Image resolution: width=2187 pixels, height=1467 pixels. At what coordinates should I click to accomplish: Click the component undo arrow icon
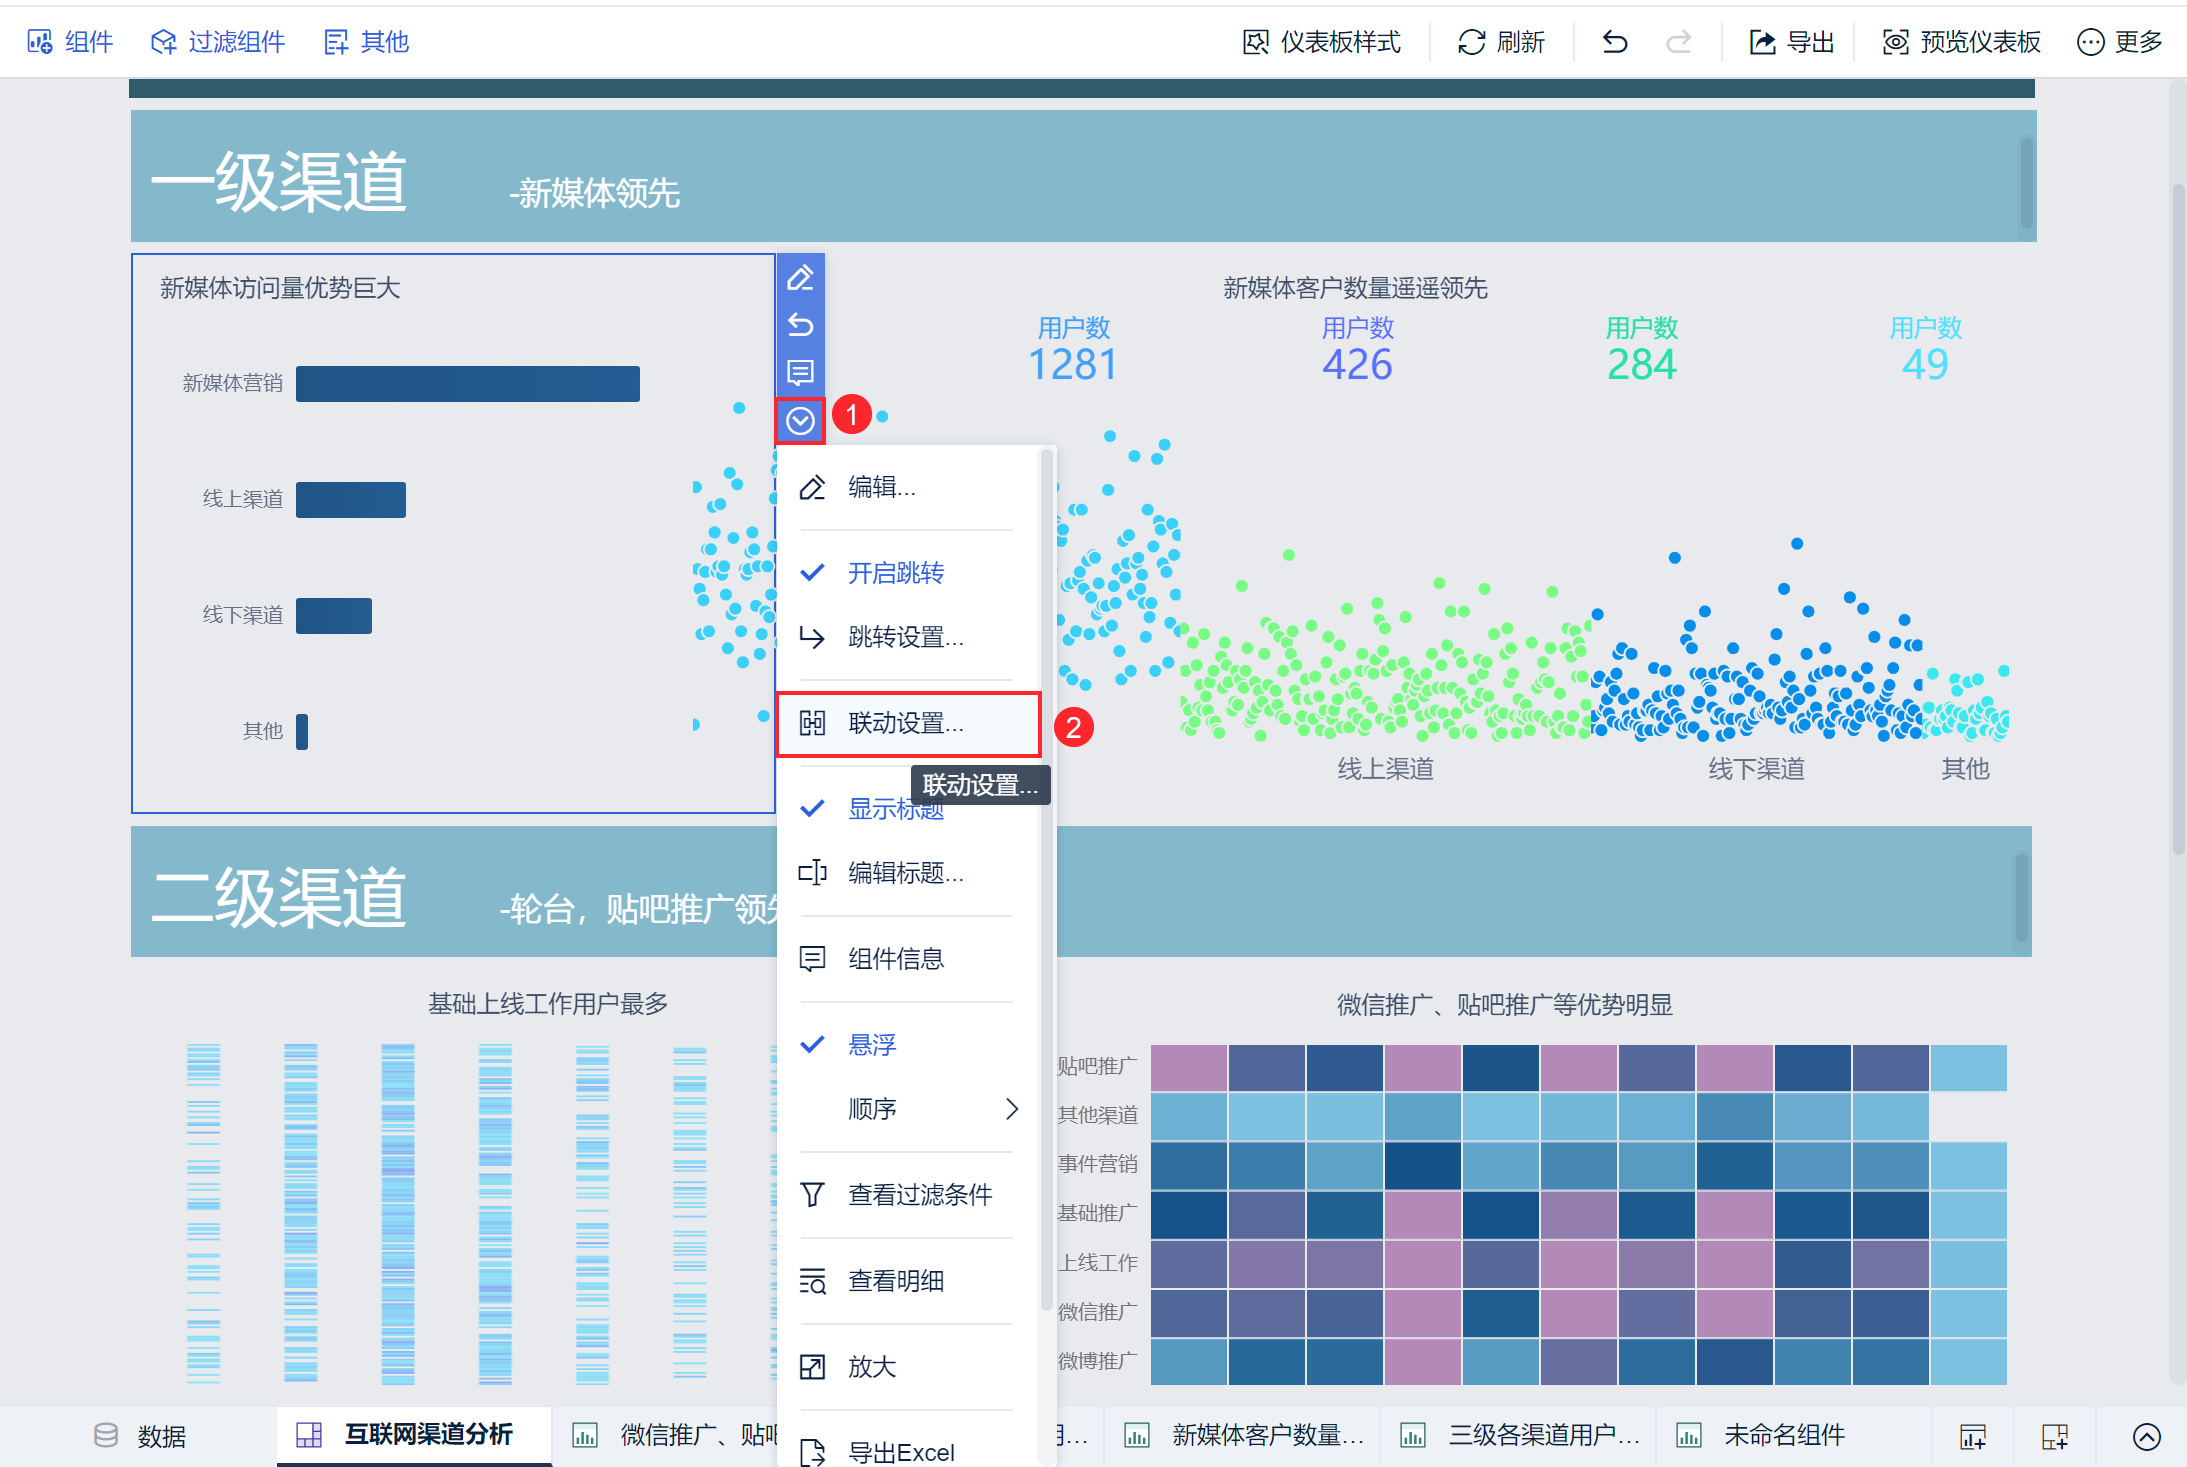[800, 325]
